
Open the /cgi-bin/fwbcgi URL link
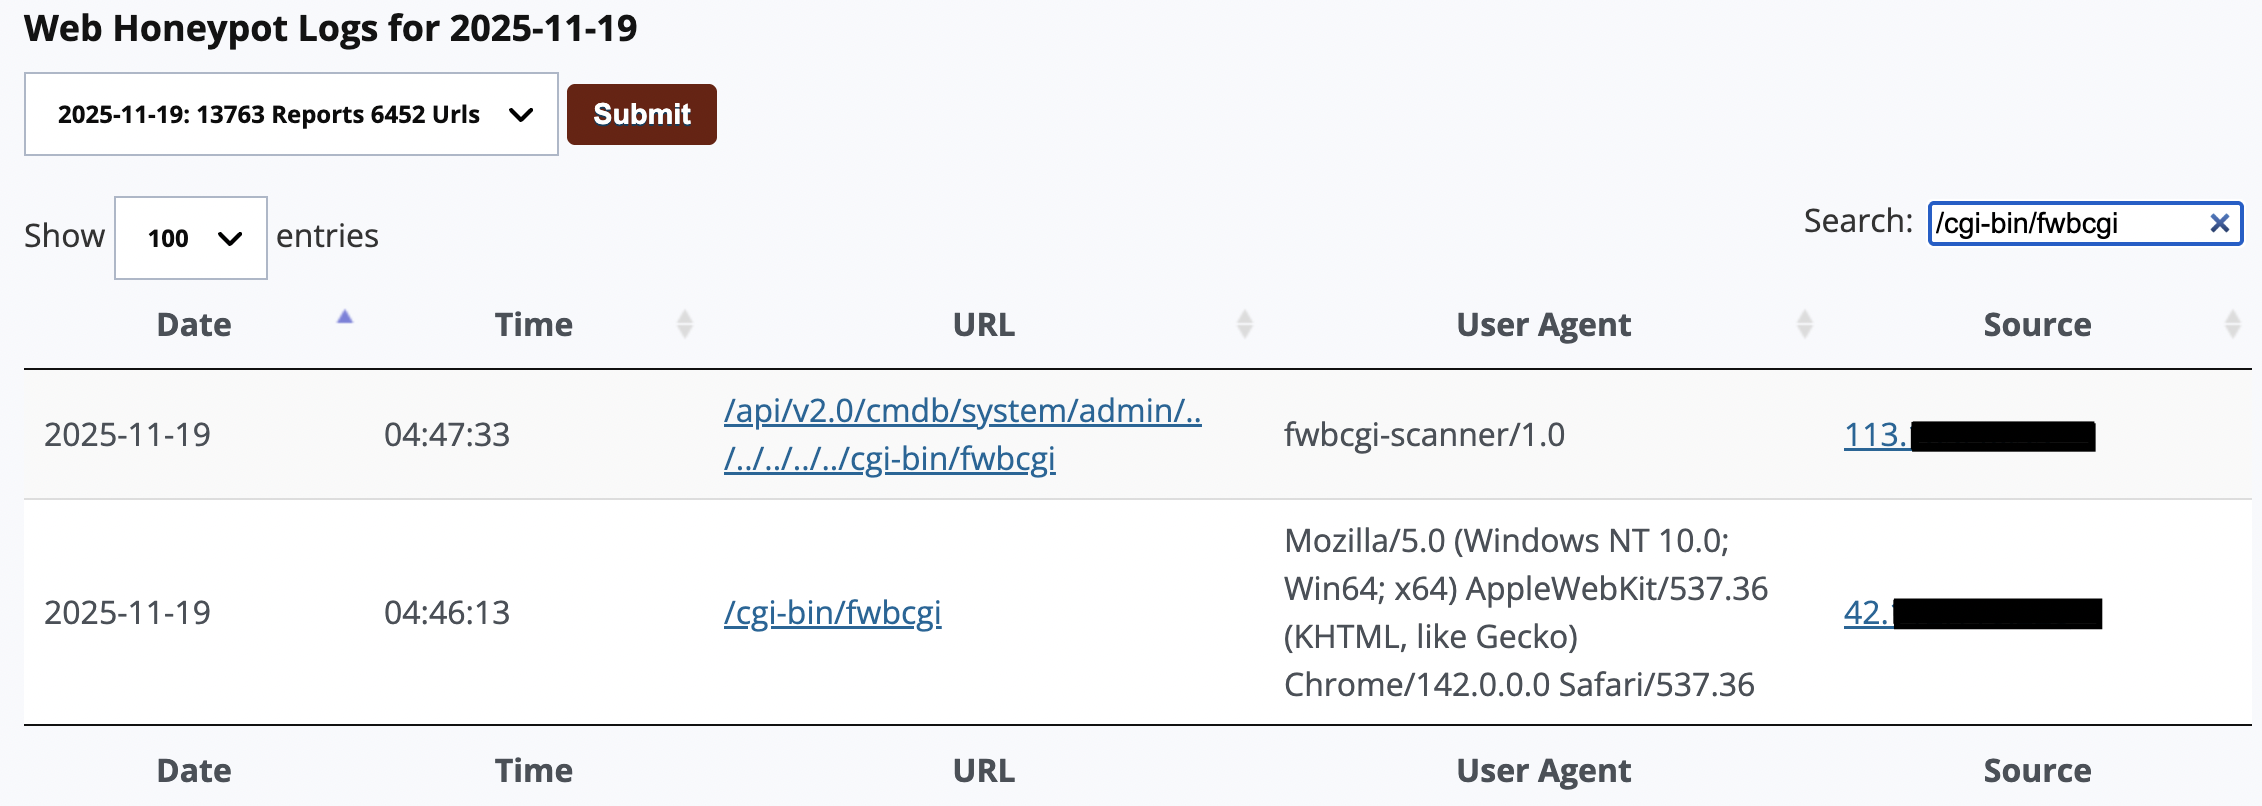point(832,612)
